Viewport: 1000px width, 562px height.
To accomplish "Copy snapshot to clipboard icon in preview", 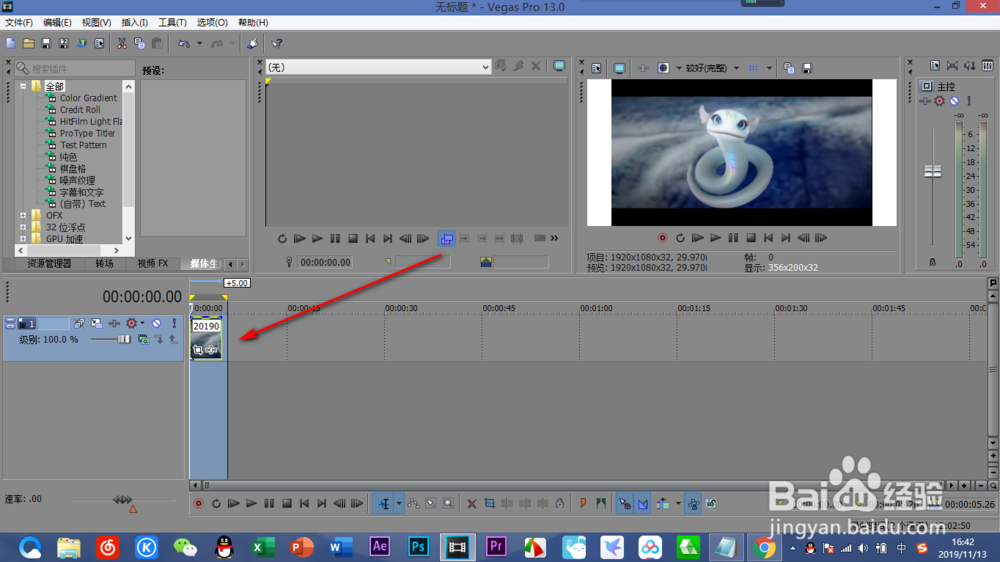I will [x=789, y=68].
